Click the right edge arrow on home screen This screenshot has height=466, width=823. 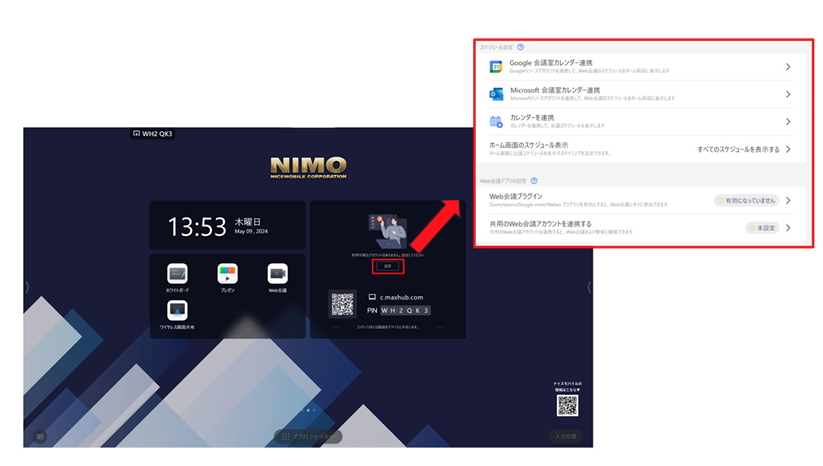589,287
